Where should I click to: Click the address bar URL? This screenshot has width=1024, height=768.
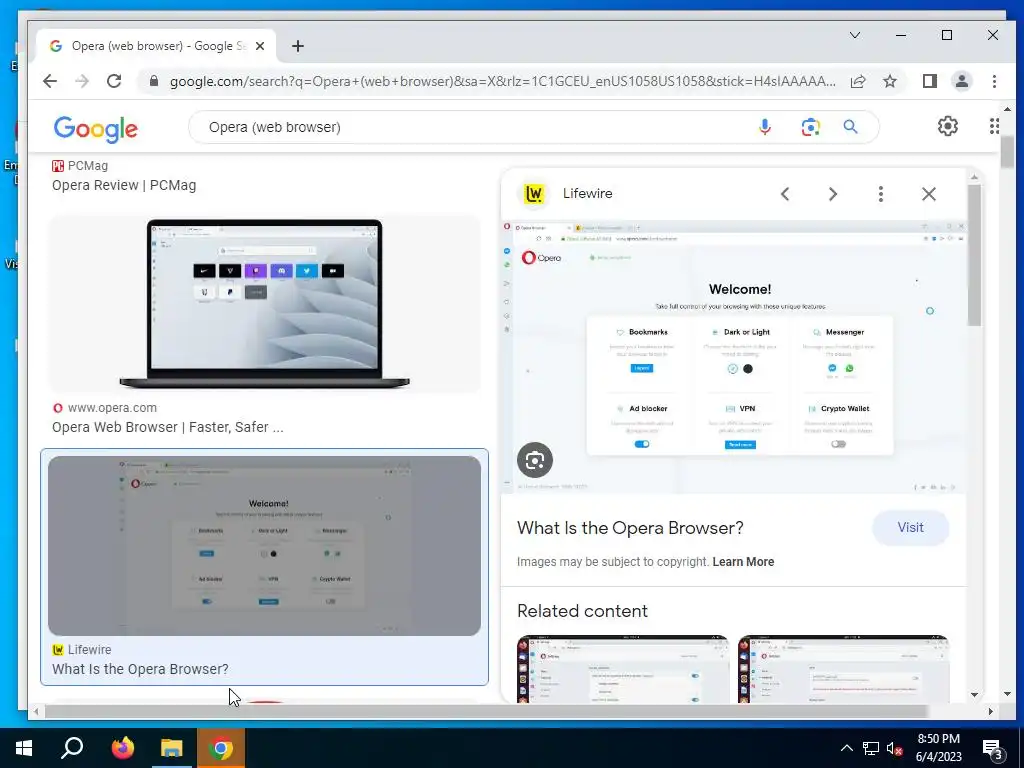click(x=502, y=81)
